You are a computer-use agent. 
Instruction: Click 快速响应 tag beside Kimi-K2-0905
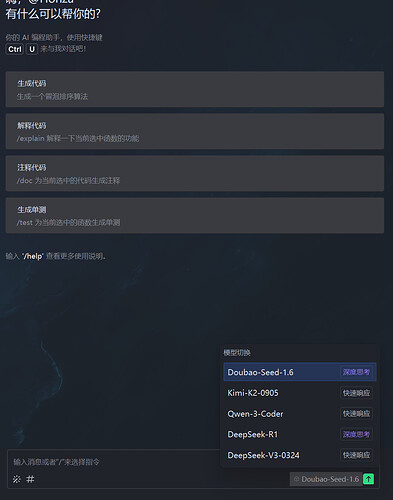pos(356,393)
